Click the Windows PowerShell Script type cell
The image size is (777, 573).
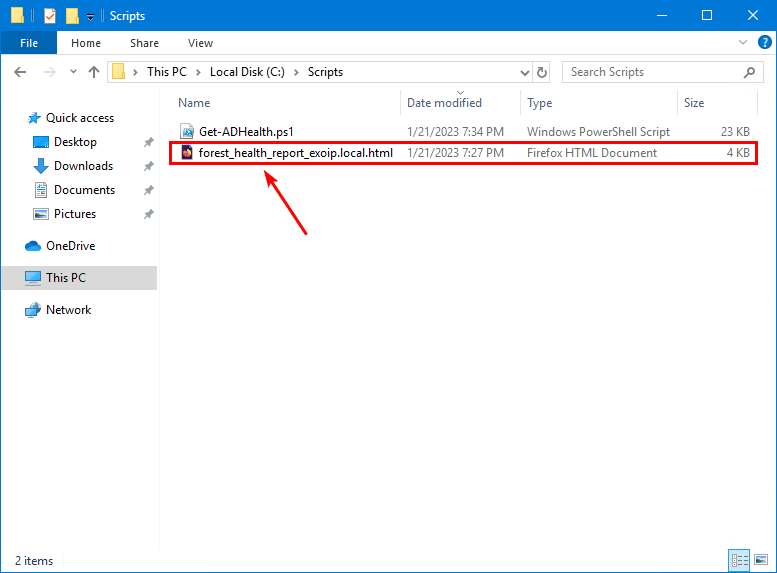pos(598,132)
